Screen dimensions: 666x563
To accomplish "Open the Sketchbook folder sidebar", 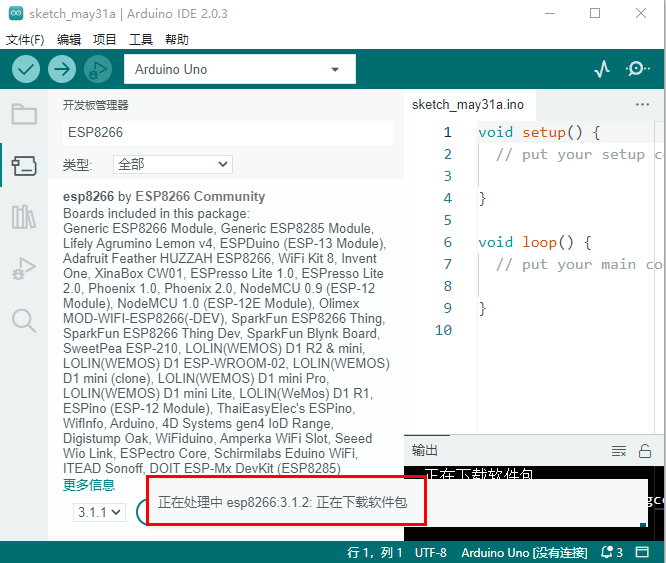I will 24,114.
